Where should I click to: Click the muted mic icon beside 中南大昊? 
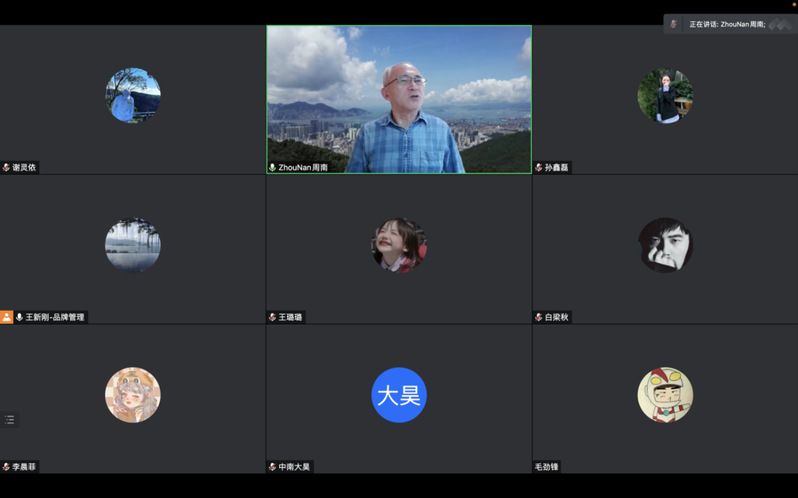pos(272,467)
